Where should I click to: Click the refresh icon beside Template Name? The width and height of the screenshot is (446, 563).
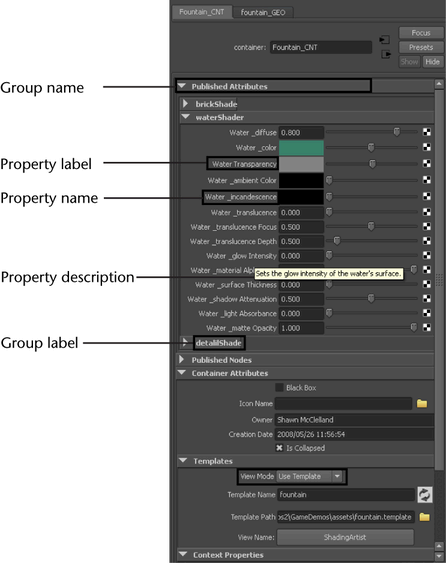[x=425, y=495]
